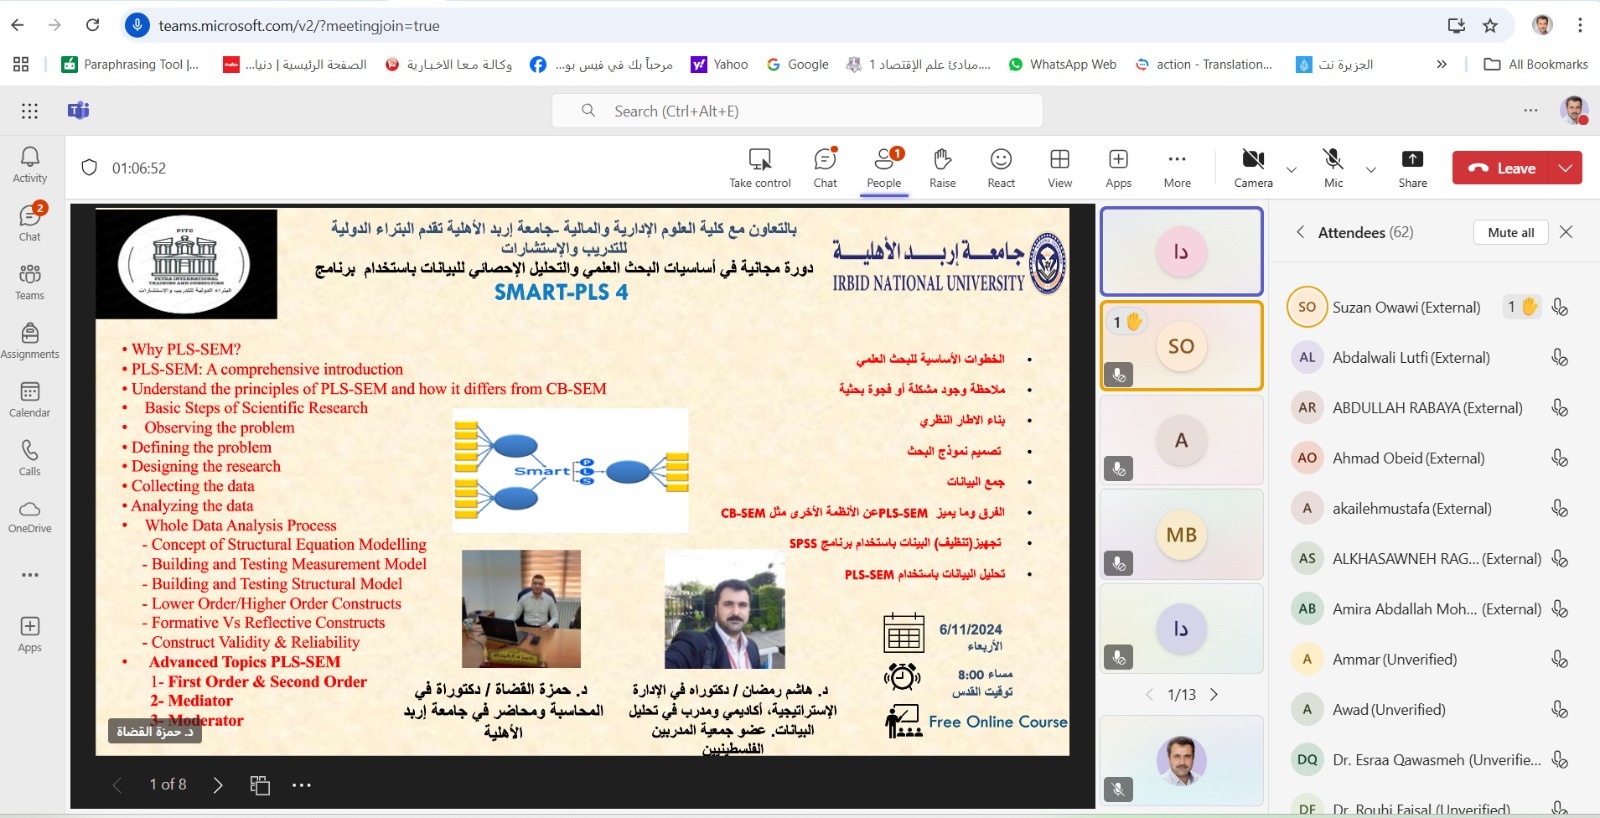Select participant tile labeled A
Viewport: 1600px width, 818px height.
(1181, 440)
